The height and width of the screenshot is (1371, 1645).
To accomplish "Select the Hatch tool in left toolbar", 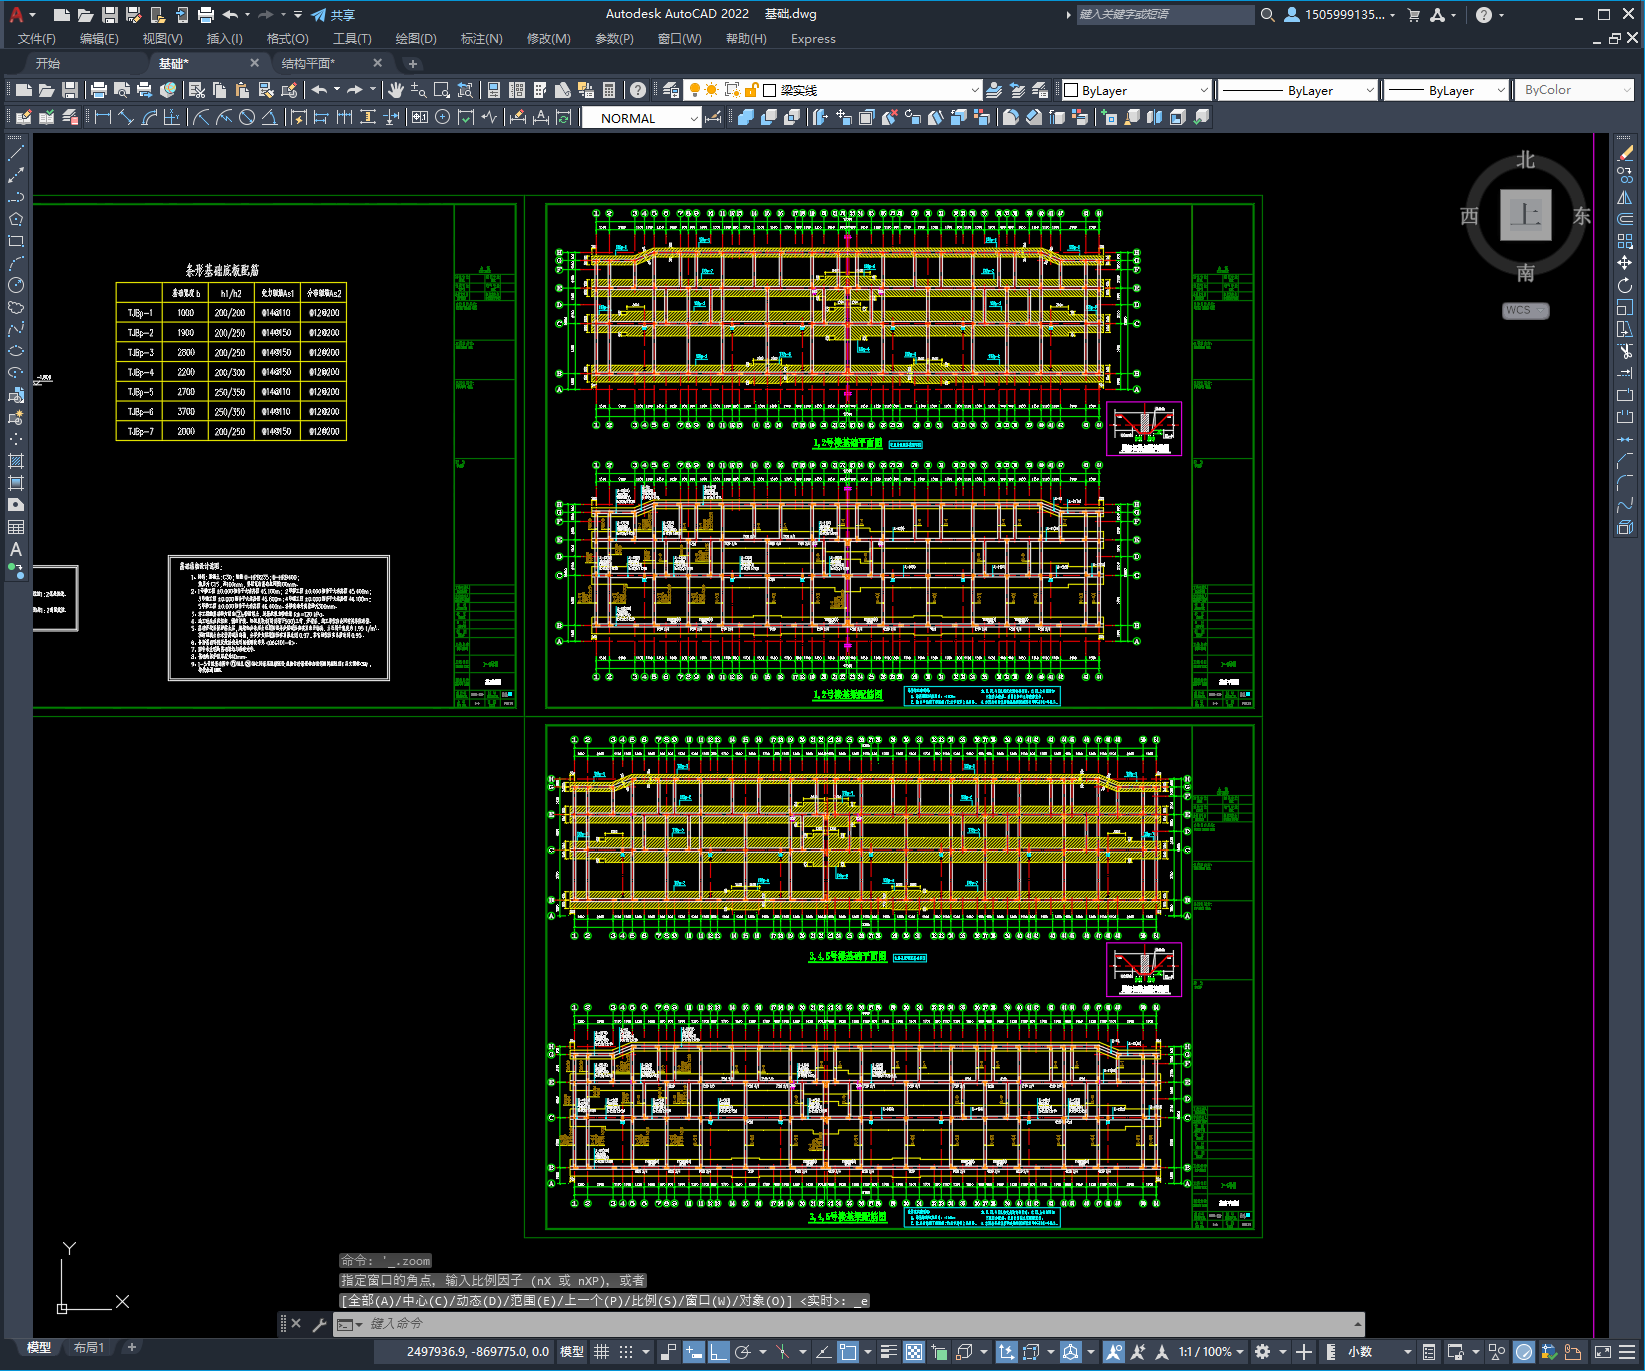I will [16, 461].
